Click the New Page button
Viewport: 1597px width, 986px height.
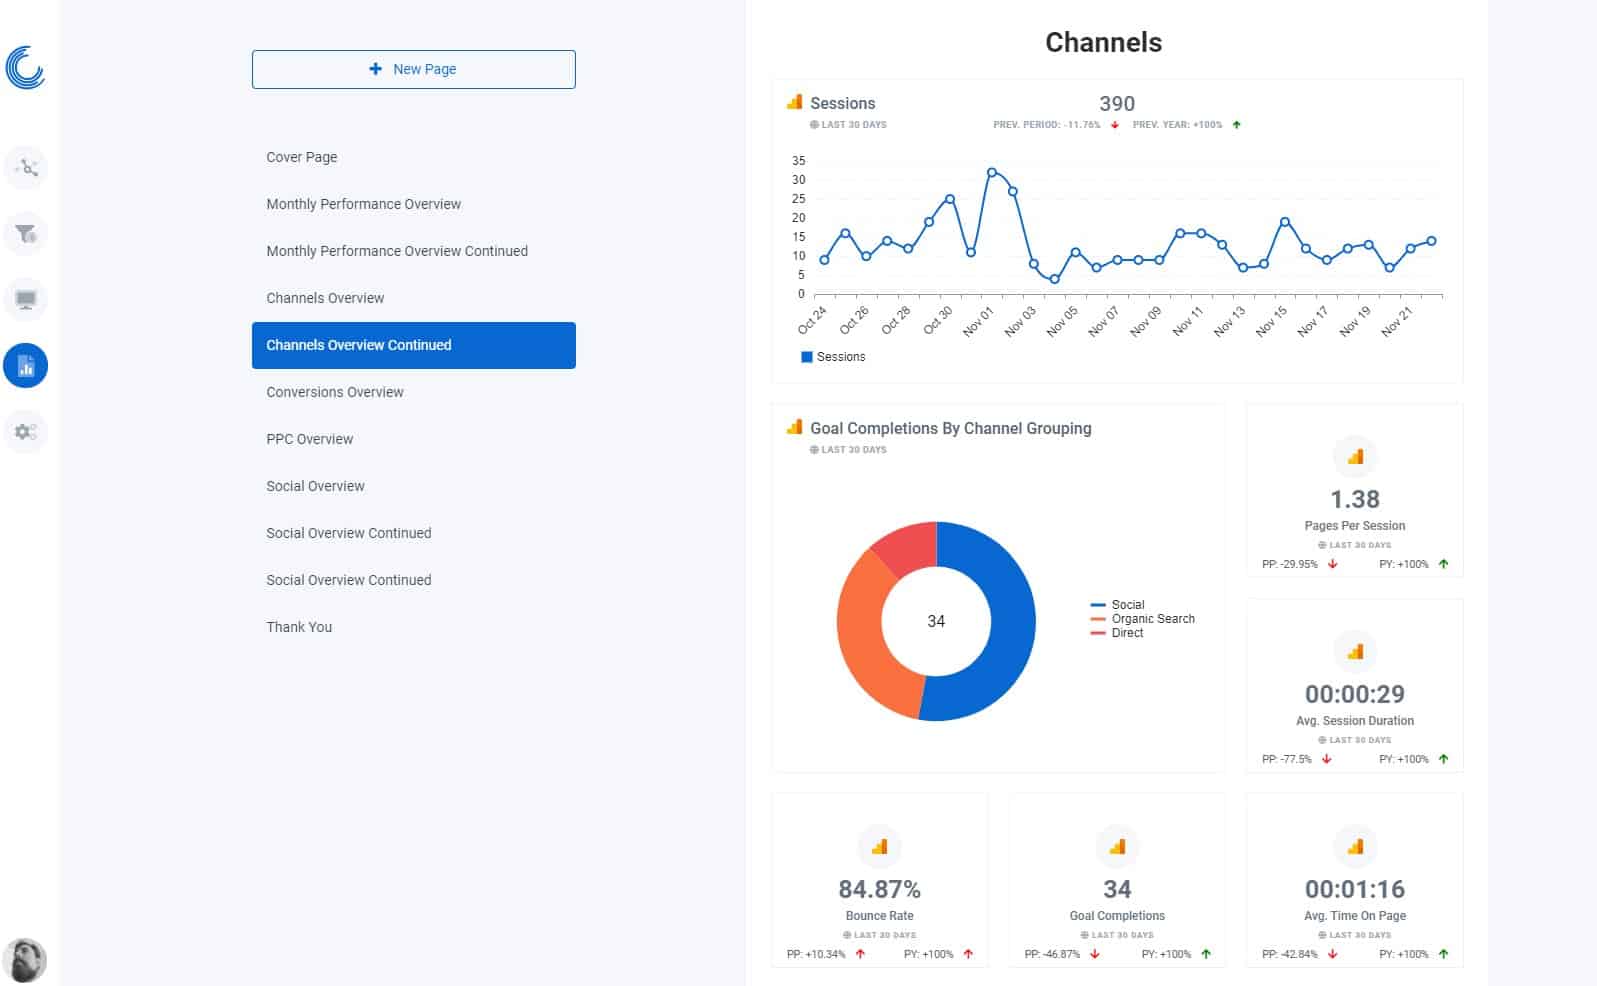tap(413, 69)
